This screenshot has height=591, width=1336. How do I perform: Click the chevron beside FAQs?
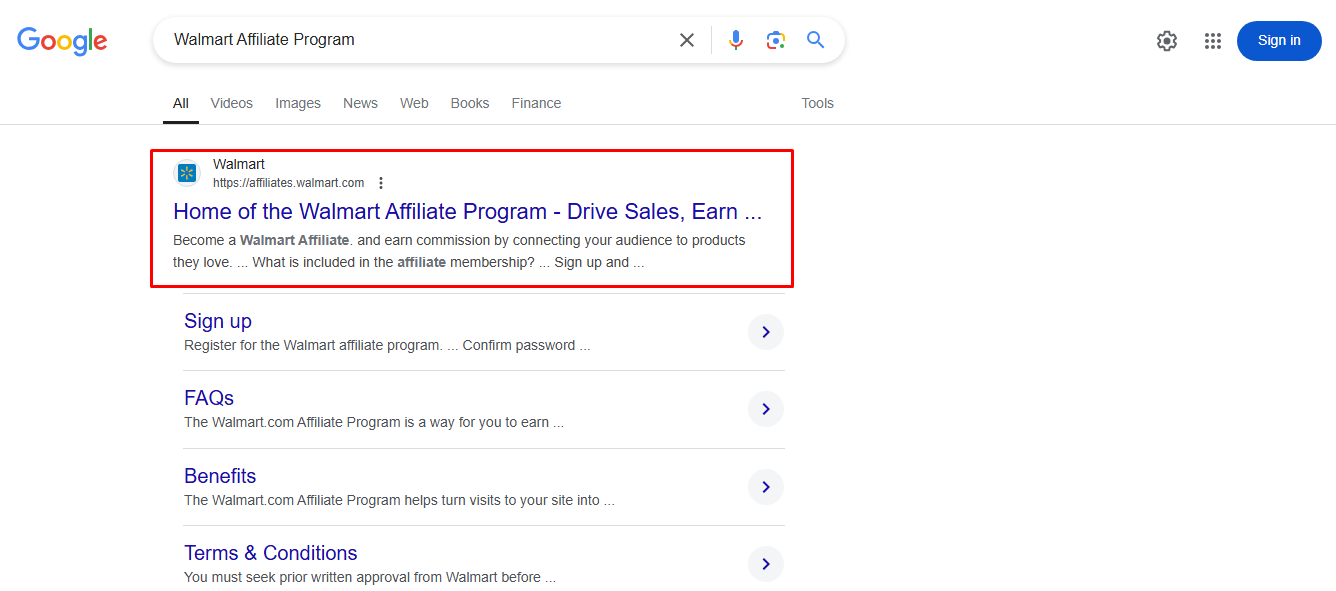[x=766, y=409]
